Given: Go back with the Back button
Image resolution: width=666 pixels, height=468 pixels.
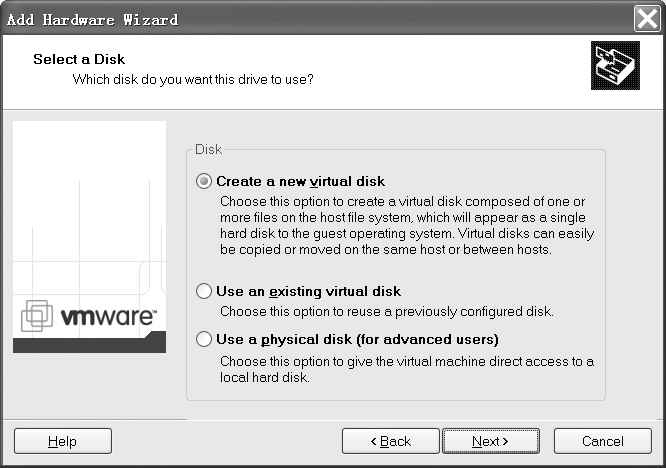Looking at the screenshot, I should [391, 441].
